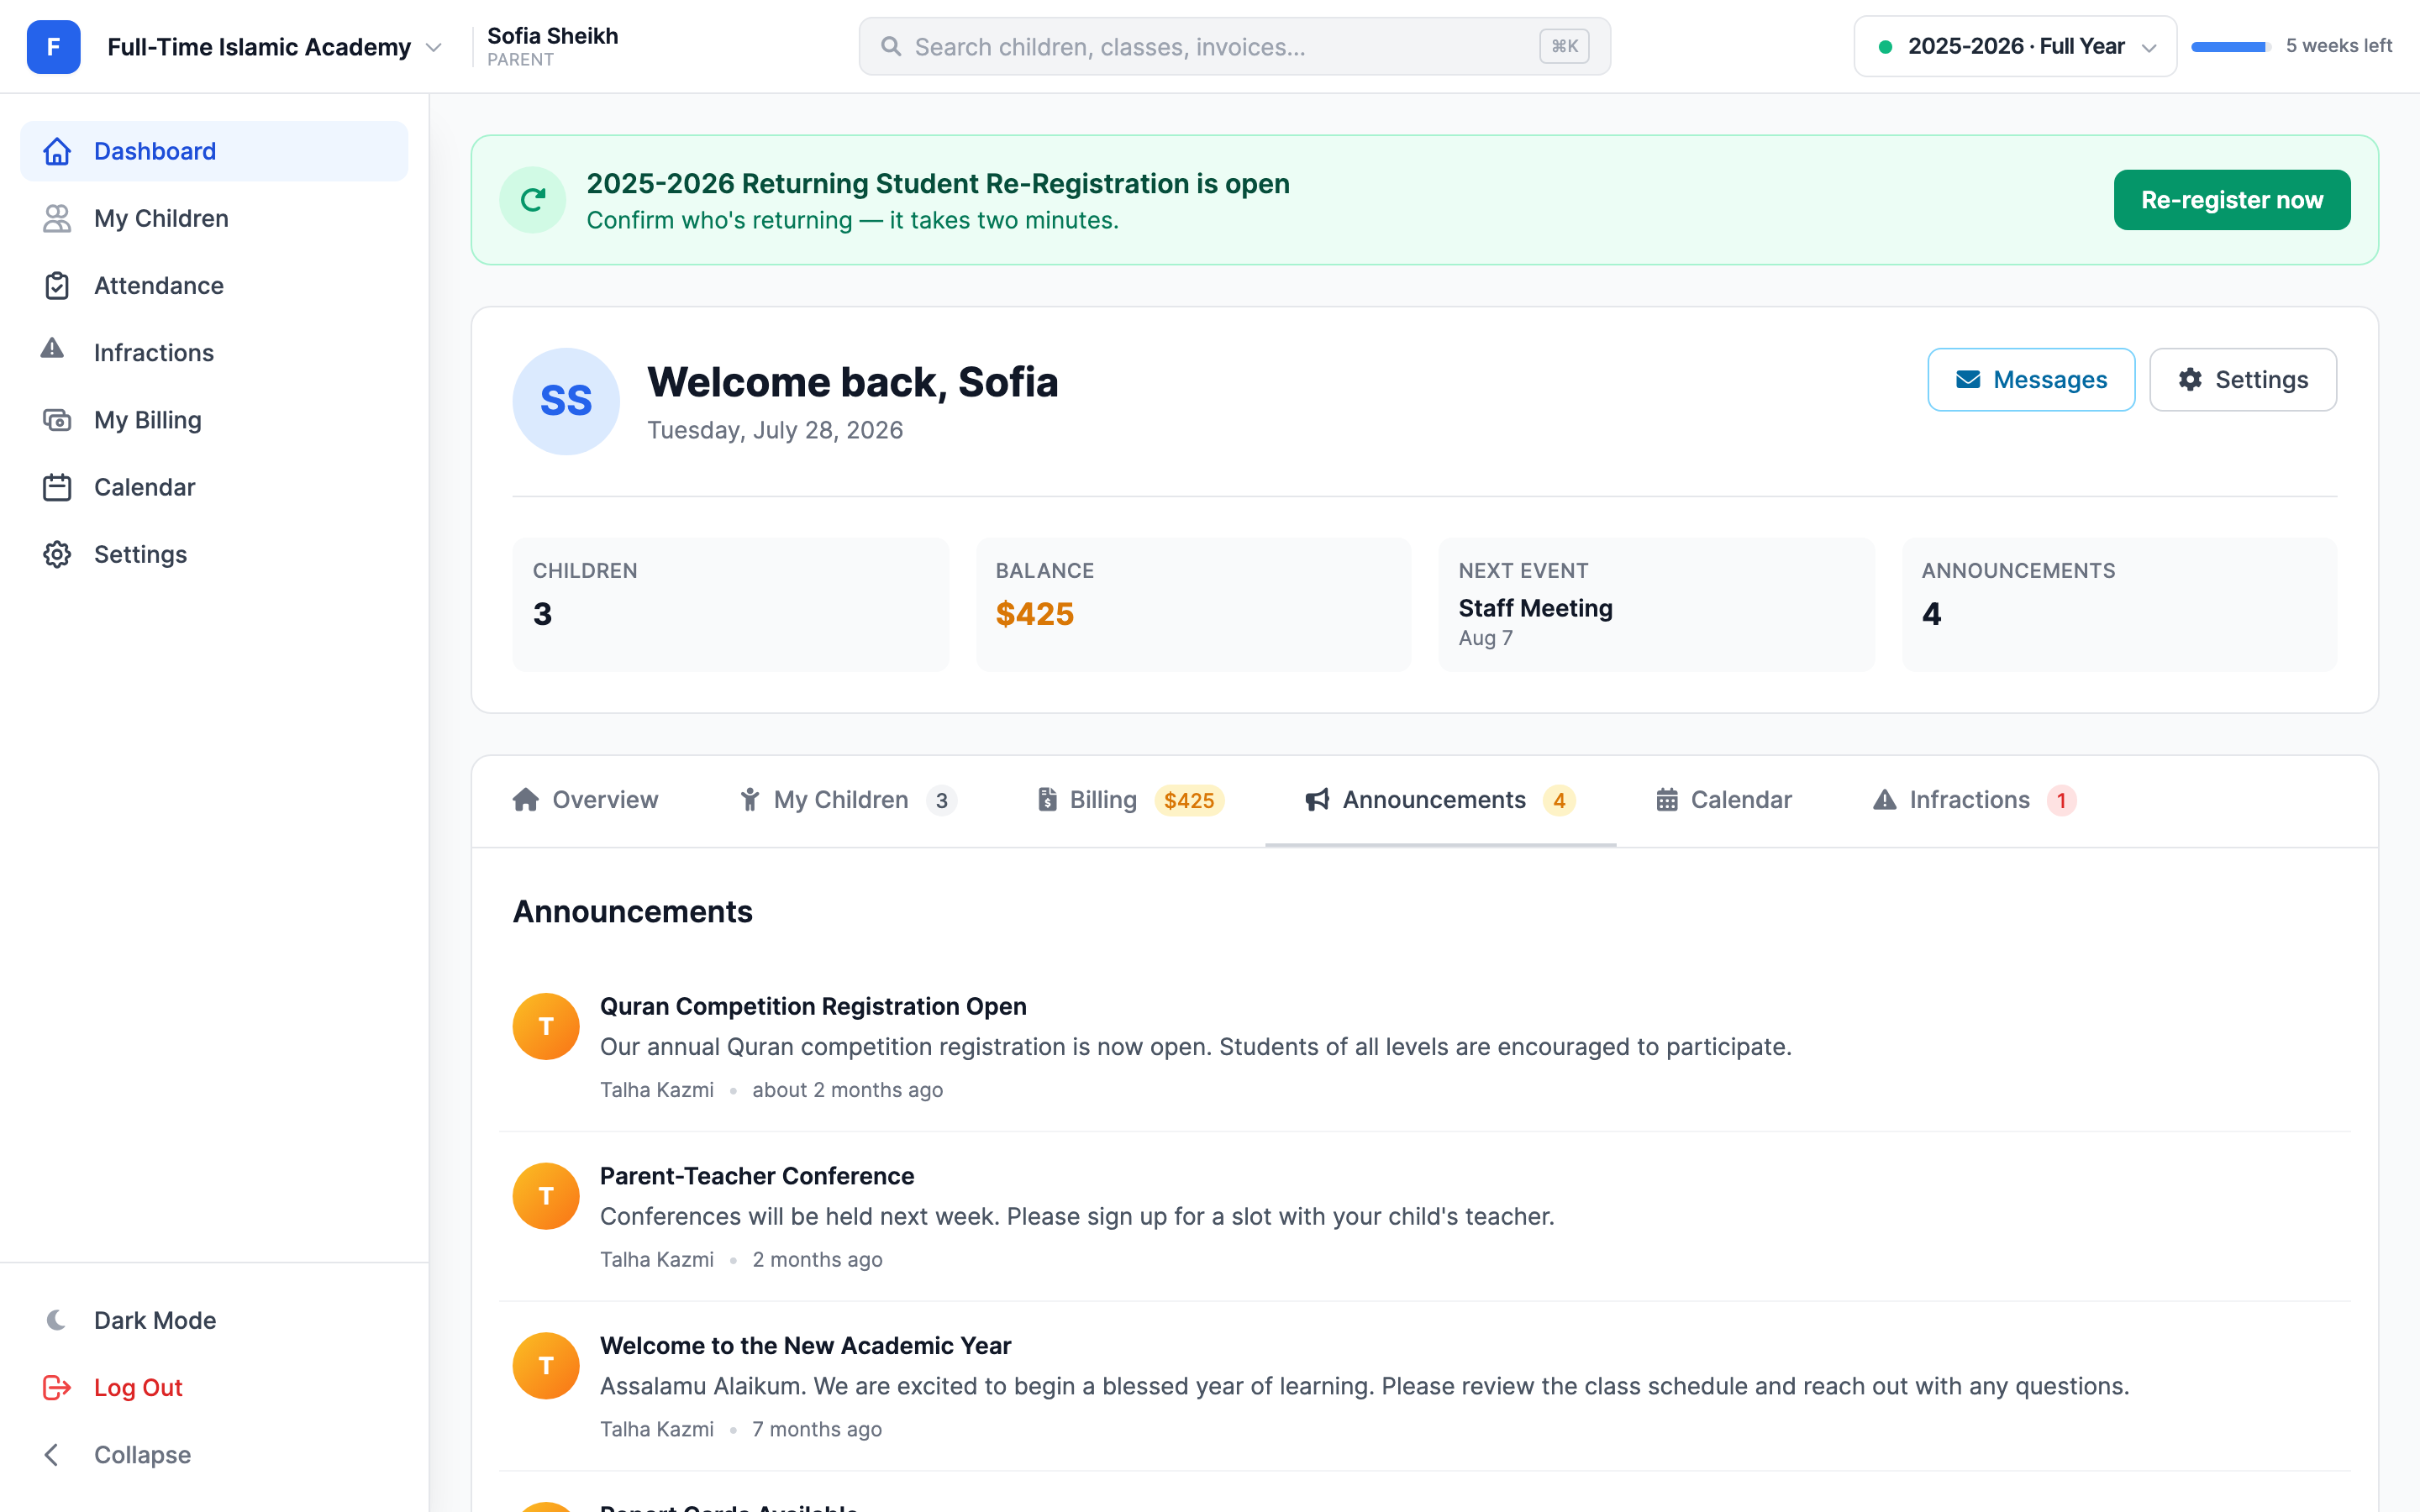Click the search magnifier icon
Image resolution: width=2420 pixels, height=1512 pixels.
point(890,46)
